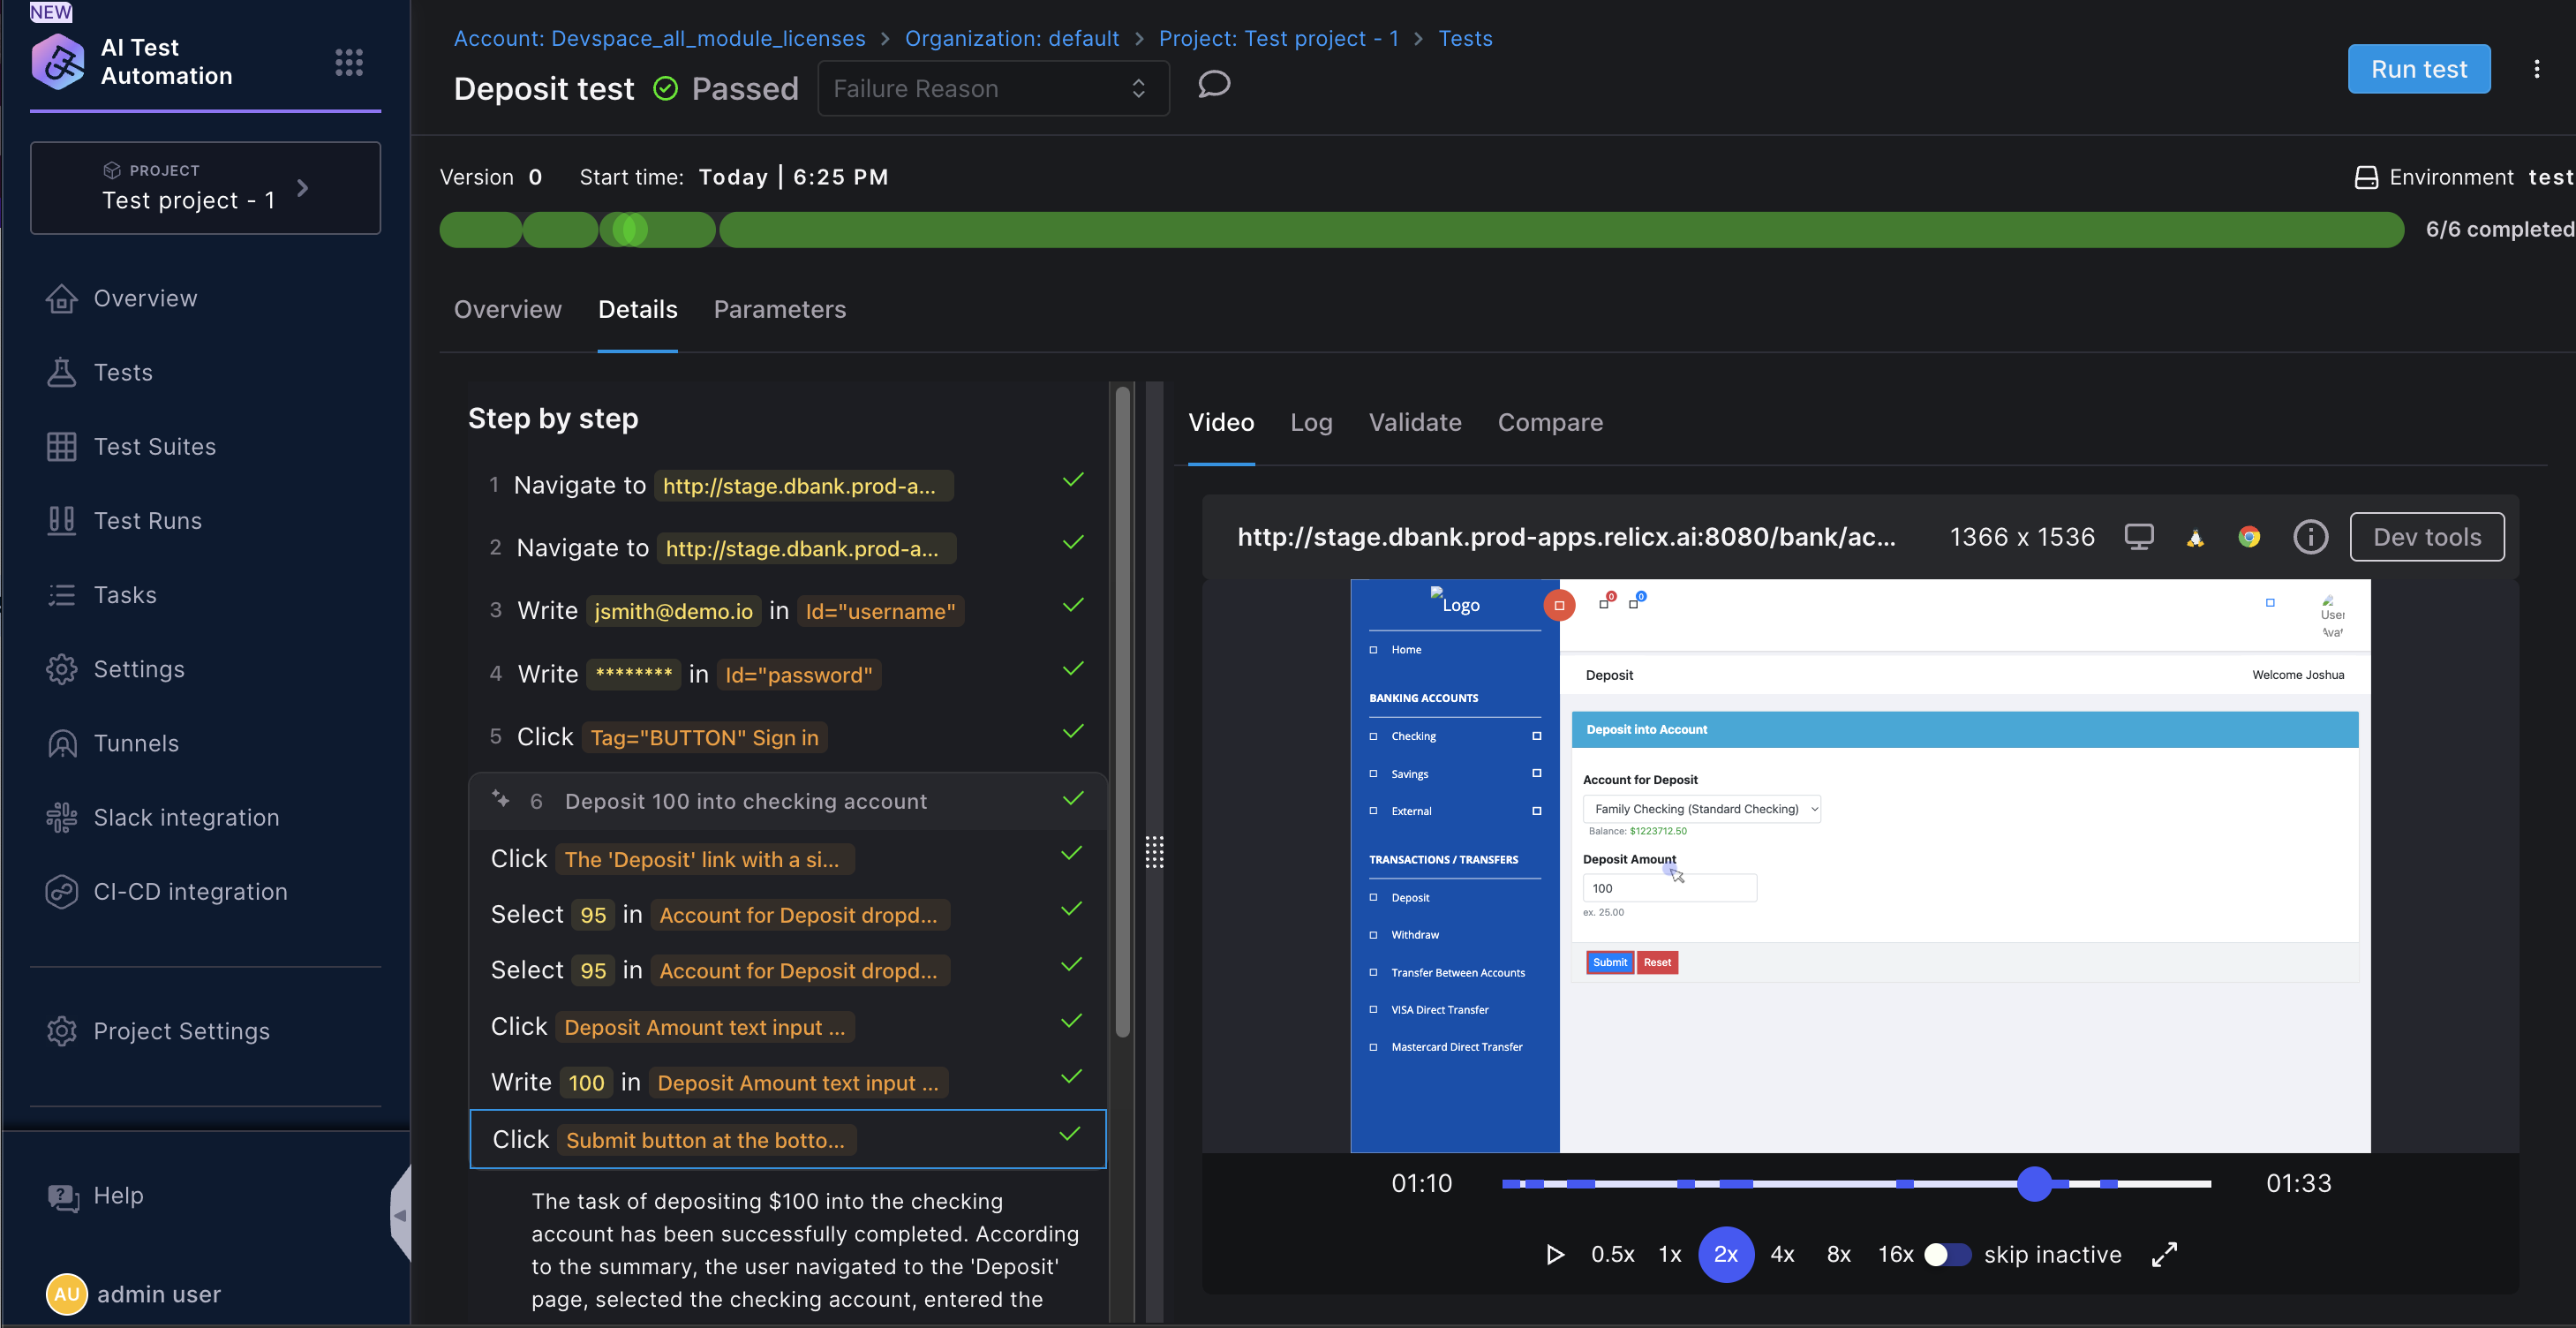
Task: Expand the Test project - 1 selector
Action: coord(205,188)
